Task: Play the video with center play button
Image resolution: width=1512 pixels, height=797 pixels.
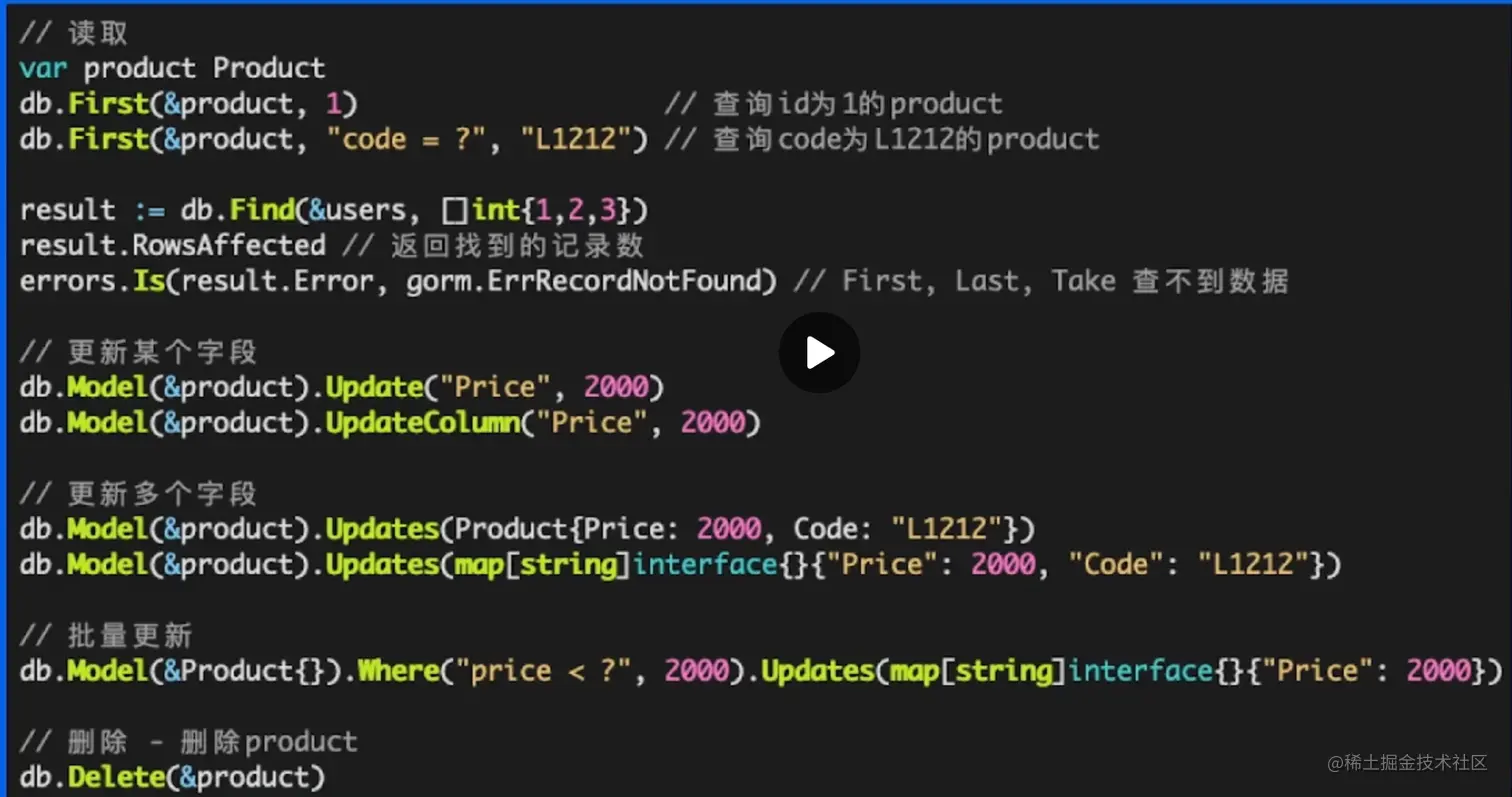Action: pos(819,352)
